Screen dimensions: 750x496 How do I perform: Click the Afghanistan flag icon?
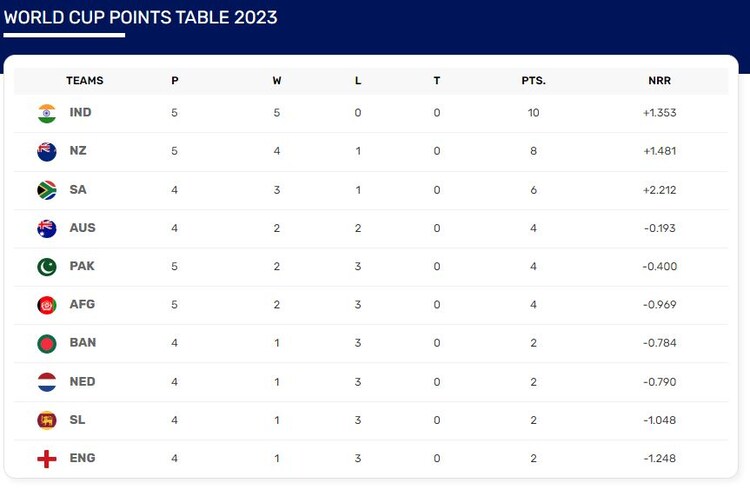(x=47, y=305)
